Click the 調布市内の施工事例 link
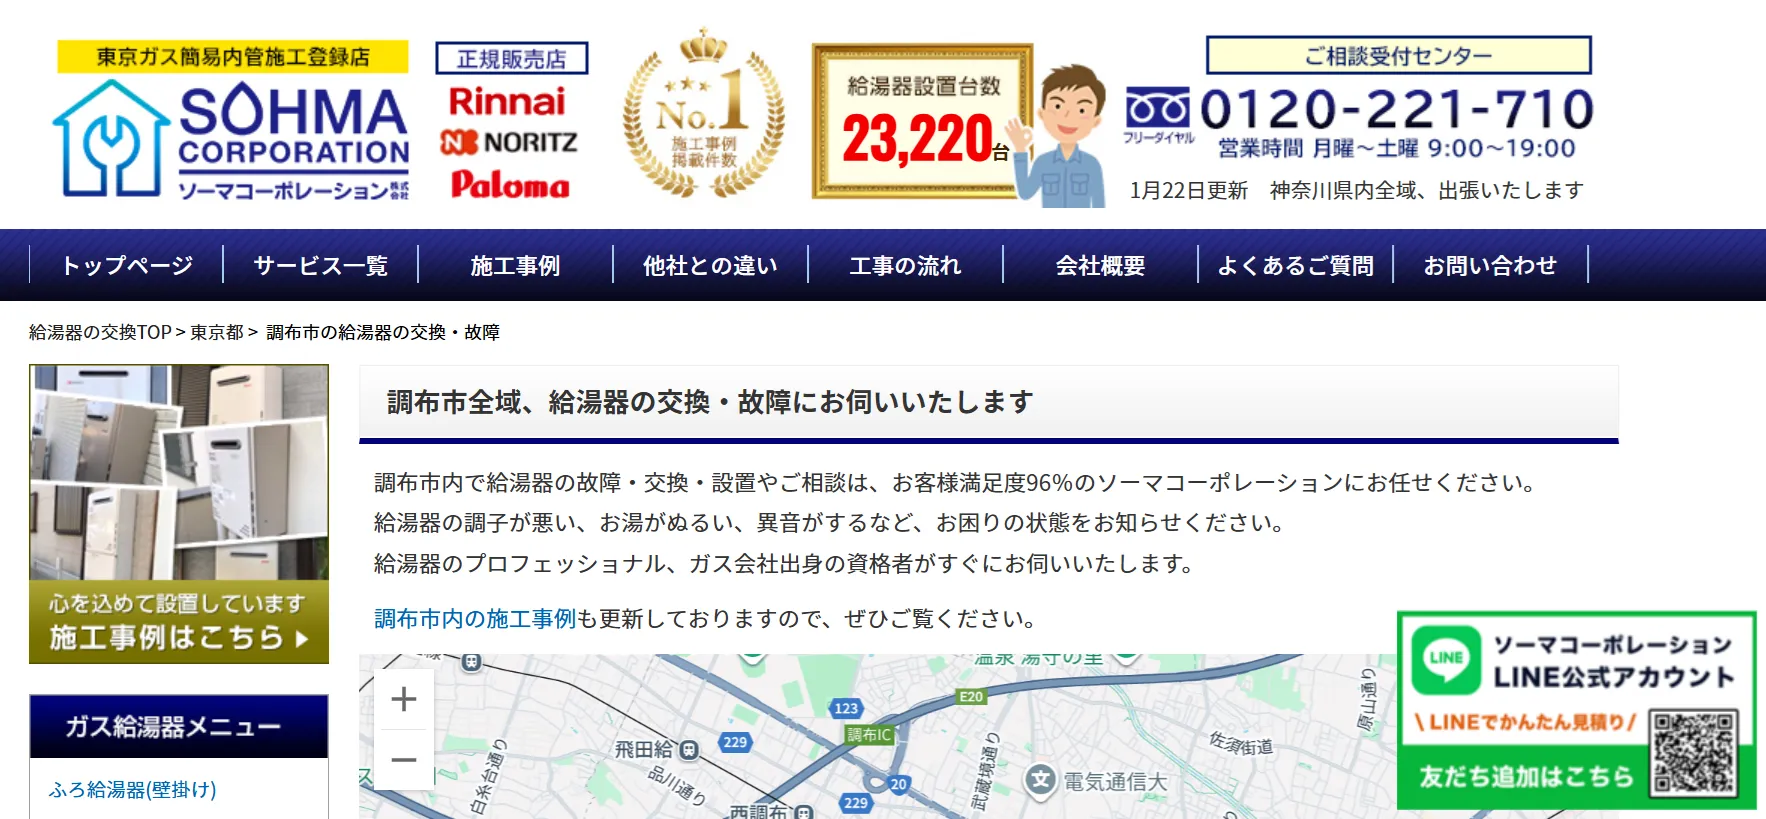The height and width of the screenshot is (819, 1766). 475,619
